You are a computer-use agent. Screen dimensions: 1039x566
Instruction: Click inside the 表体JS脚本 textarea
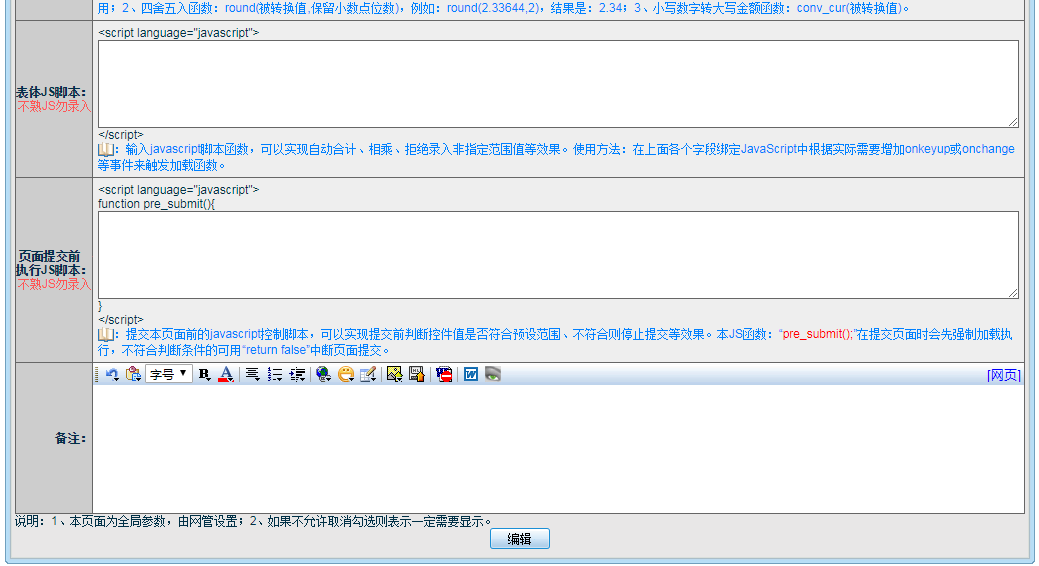point(558,84)
